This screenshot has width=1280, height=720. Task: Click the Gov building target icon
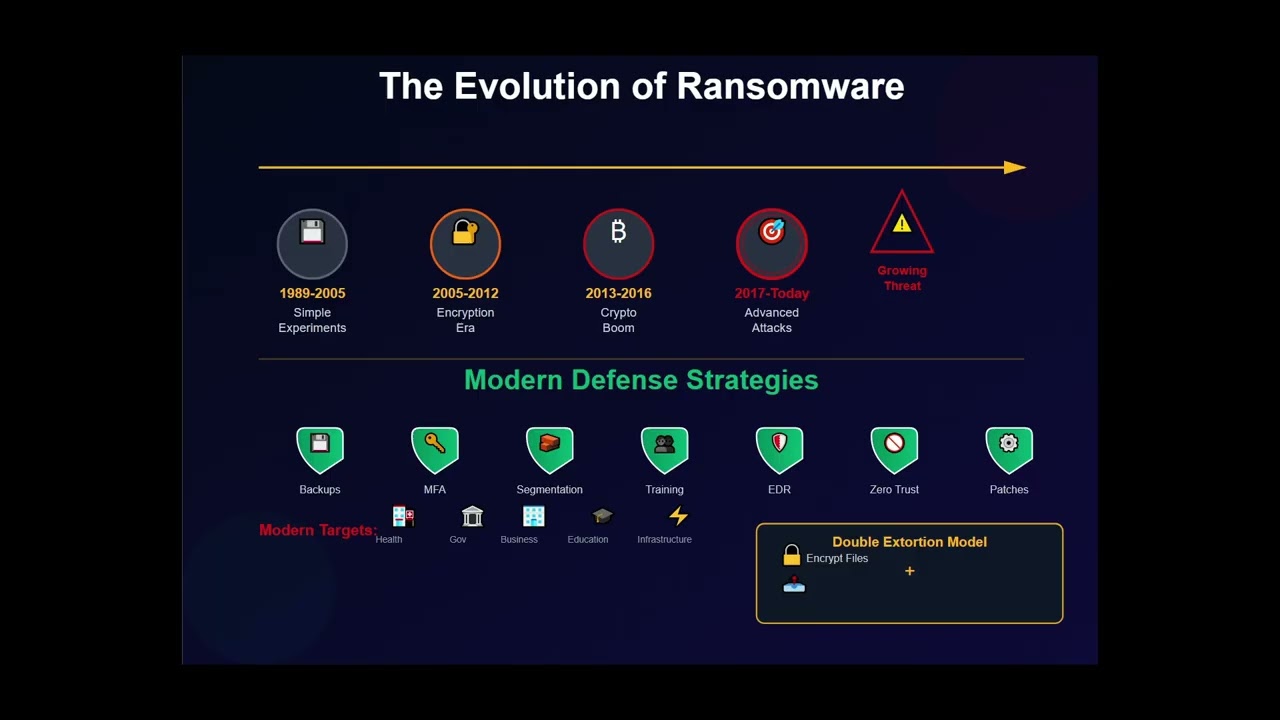(x=472, y=516)
